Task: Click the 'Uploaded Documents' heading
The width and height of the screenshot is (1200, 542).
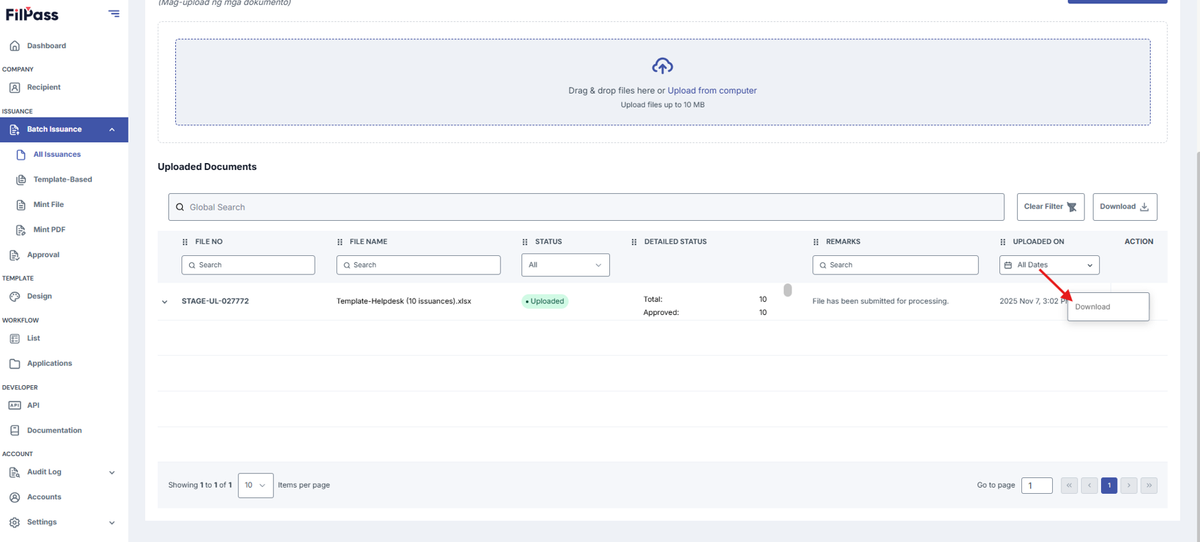Action: click(x=207, y=166)
